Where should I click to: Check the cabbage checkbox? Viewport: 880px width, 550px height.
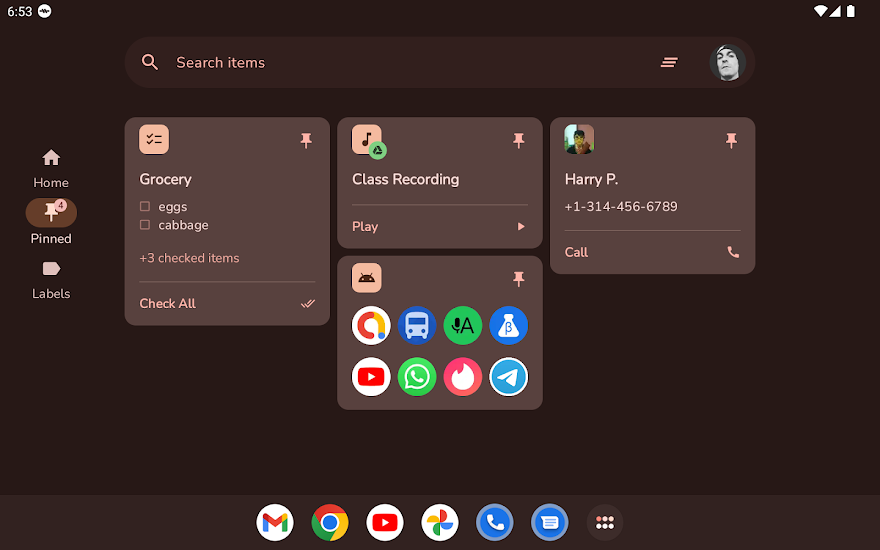[145, 225]
